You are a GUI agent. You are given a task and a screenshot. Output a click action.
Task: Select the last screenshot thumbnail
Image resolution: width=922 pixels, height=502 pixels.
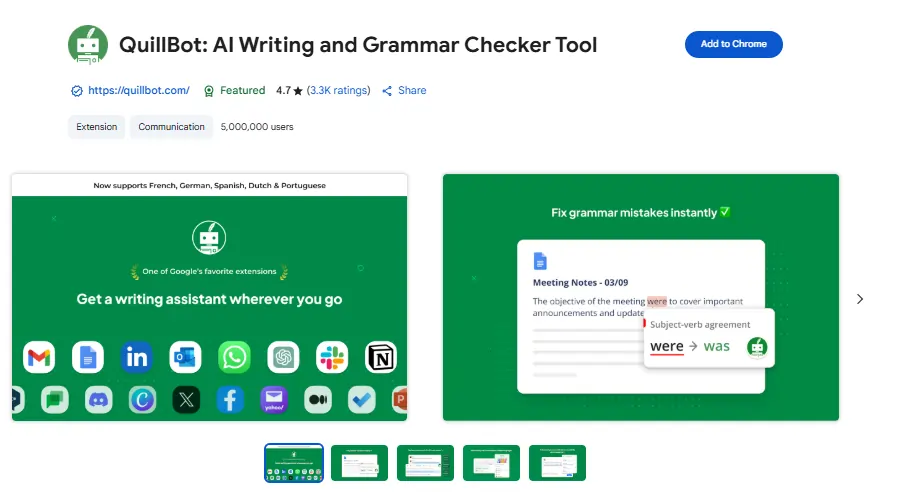[x=557, y=463]
